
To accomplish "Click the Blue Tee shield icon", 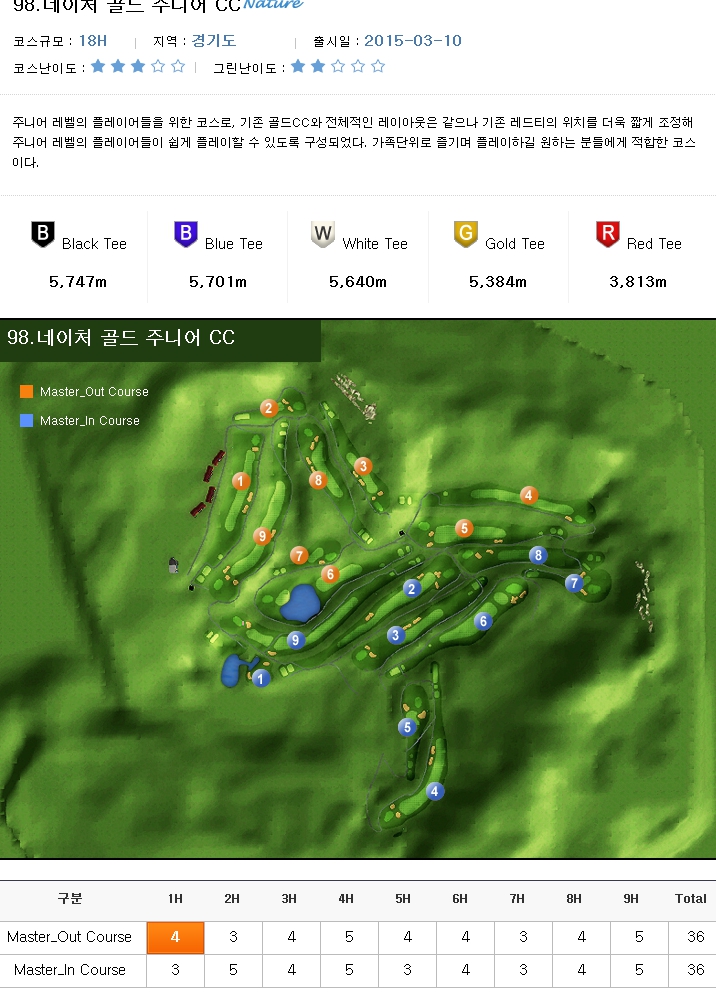I will tap(185, 235).
